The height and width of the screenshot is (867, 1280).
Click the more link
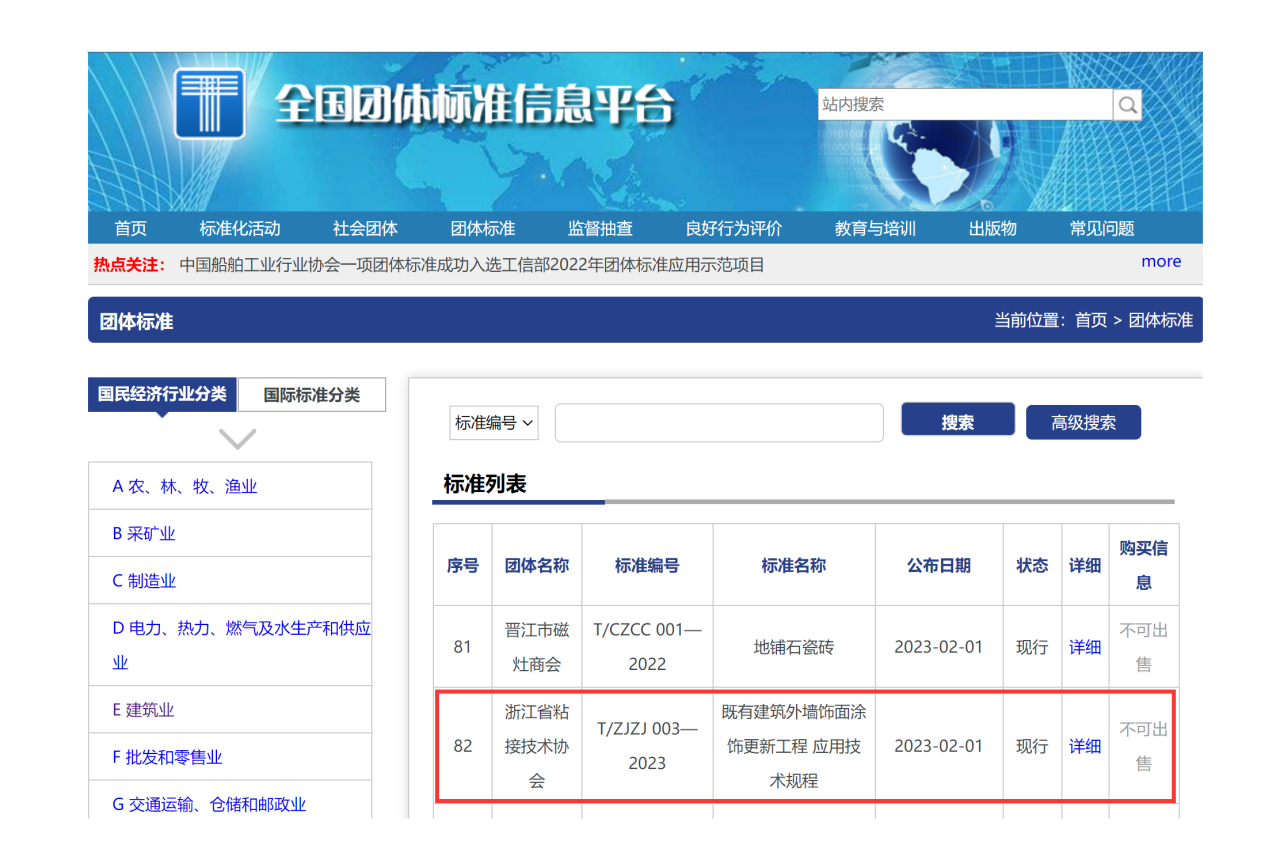click(x=1161, y=262)
